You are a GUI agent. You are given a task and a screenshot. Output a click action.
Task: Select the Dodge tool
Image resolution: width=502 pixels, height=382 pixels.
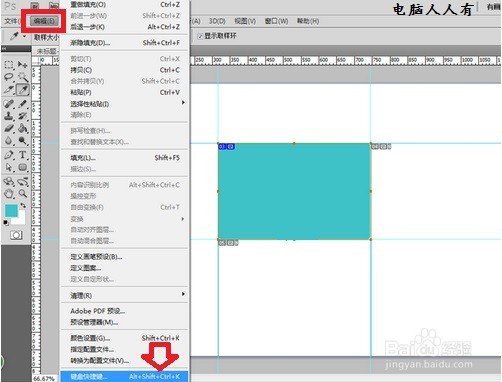[23, 141]
